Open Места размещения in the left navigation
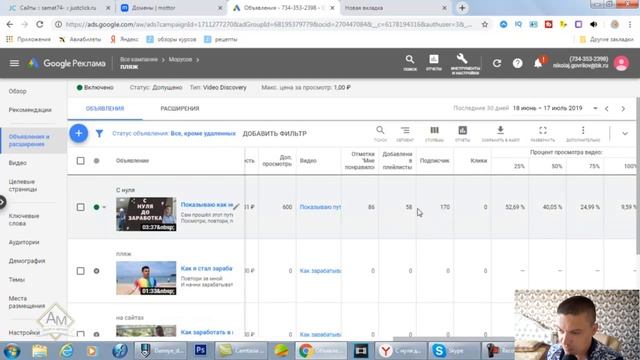The image size is (640, 360). (27, 302)
